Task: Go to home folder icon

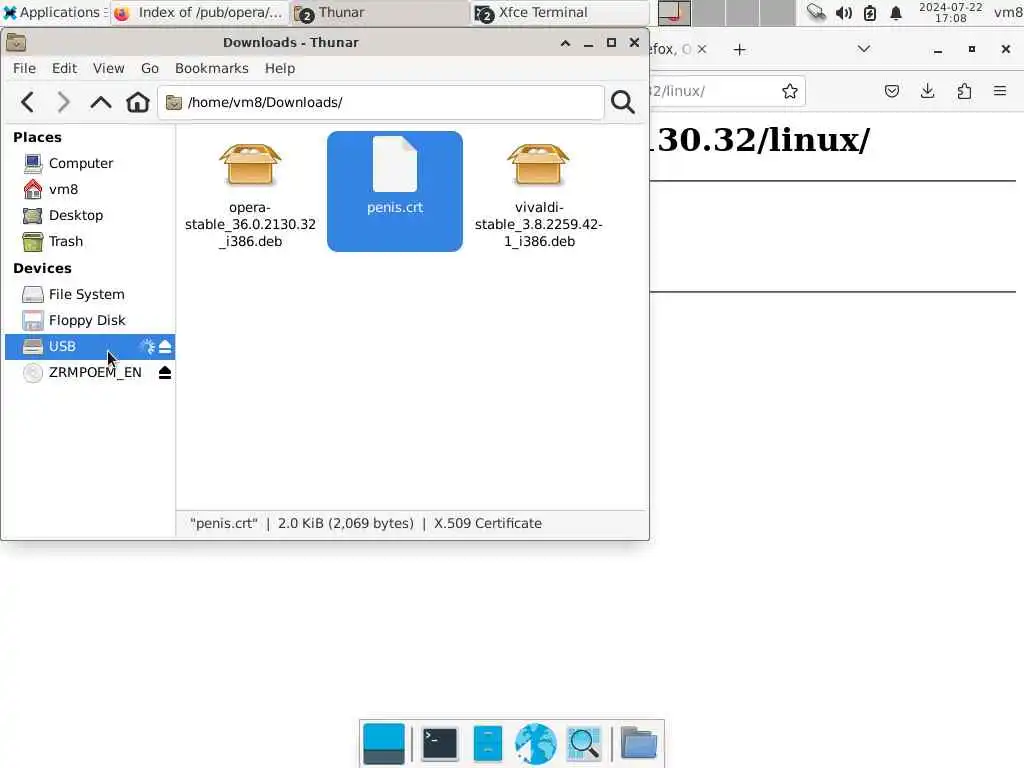Action: tap(138, 103)
